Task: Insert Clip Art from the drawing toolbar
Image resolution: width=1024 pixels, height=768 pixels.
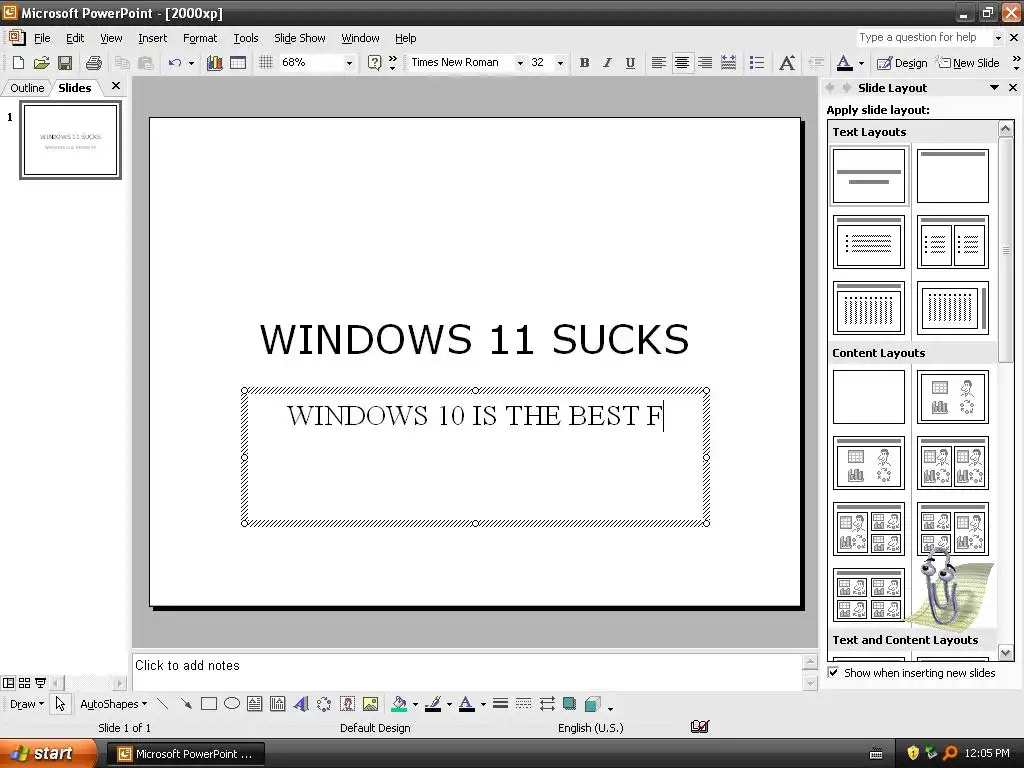Action: pyautogui.click(x=347, y=704)
